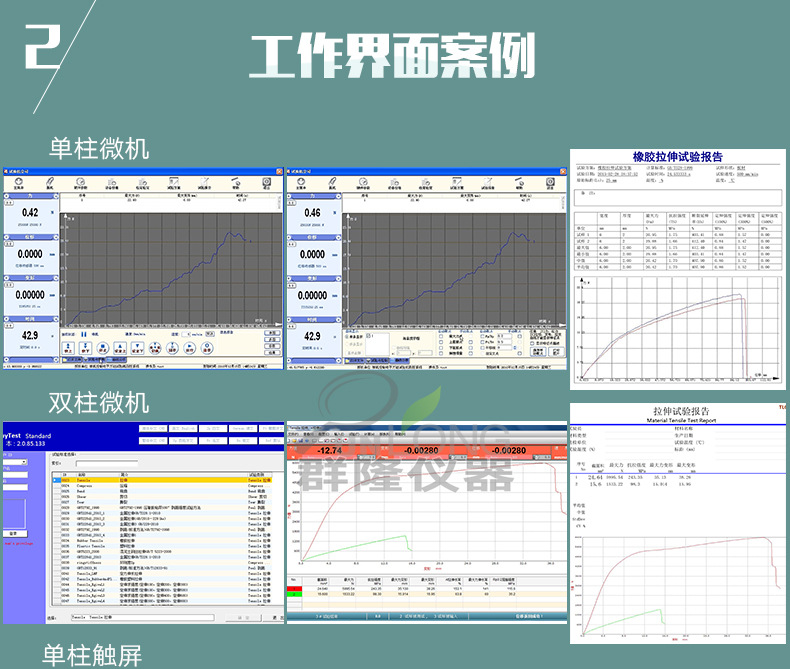The width and height of the screenshot is (790, 669).
Task: Click the clock-dial toolbar icon in the 0.46 window
Action: [x=363, y=182]
